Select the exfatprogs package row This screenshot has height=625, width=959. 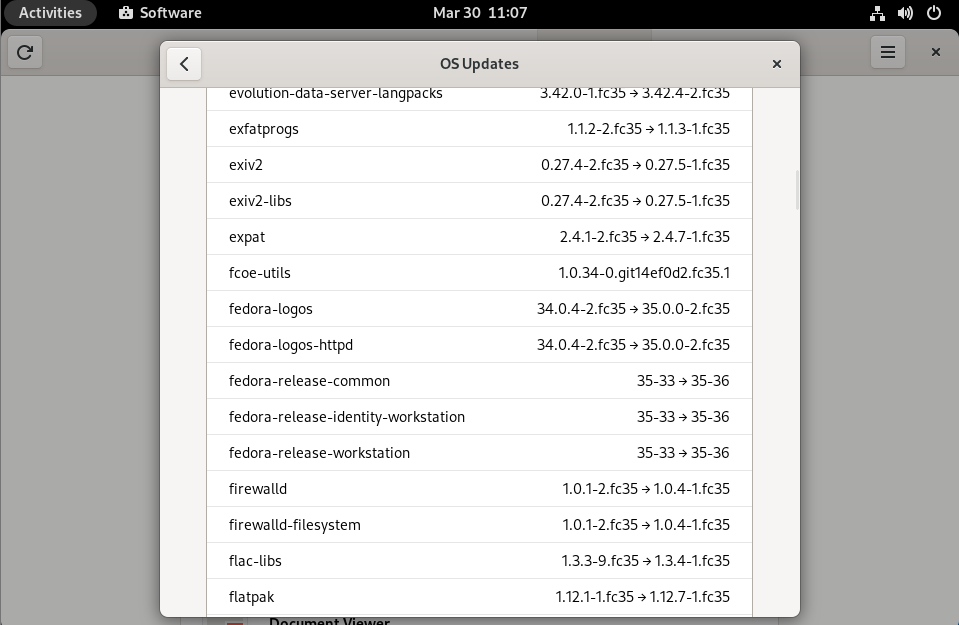click(x=480, y=129)
